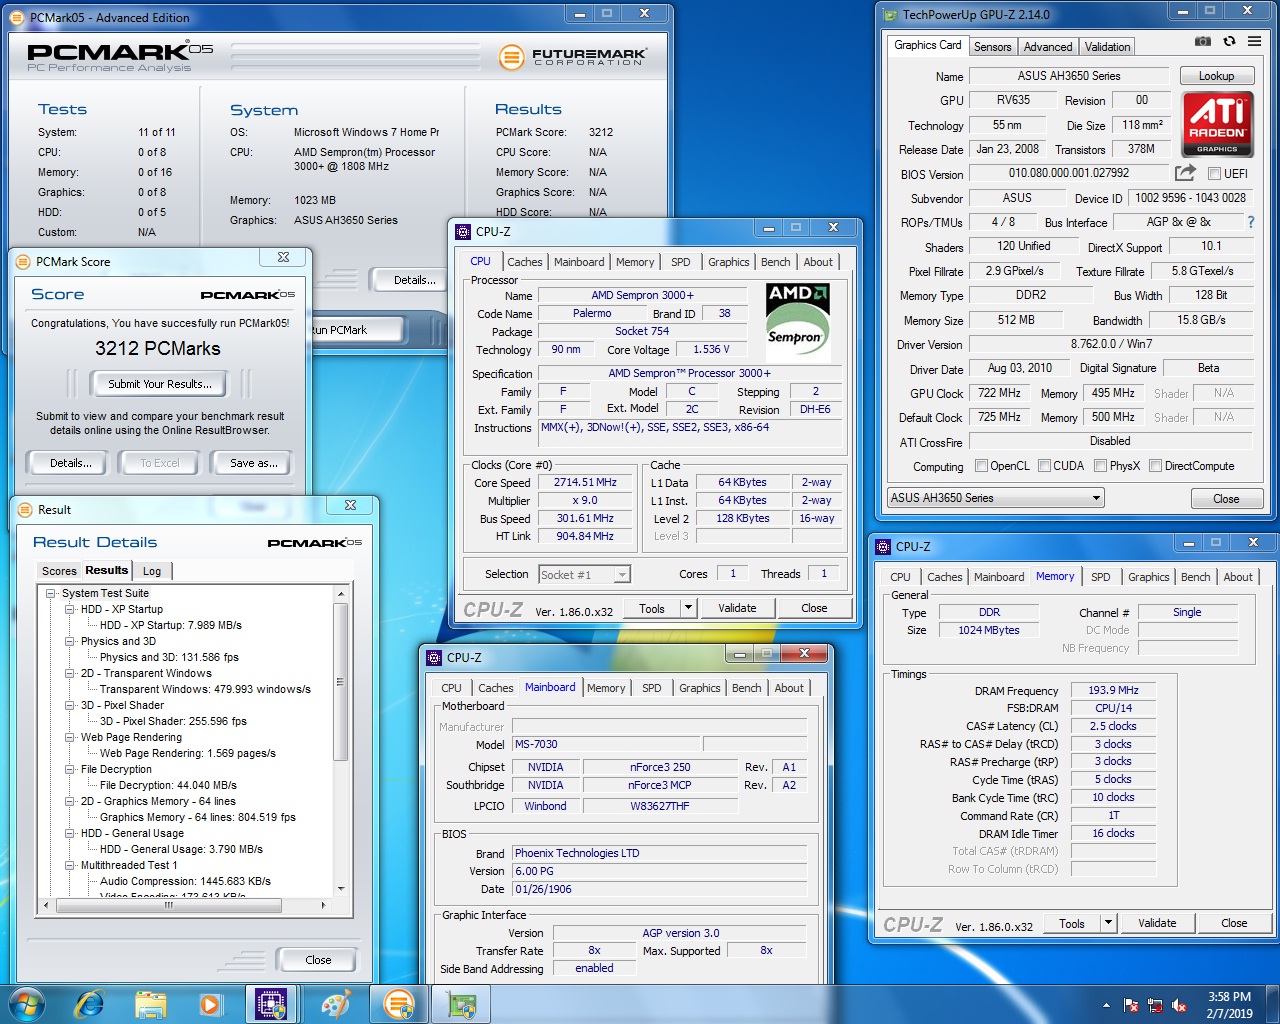The width and height of the screenshot is (1280, 1024).
Task: Toggle the CUDA checkbox
Action: coord(1044,466)
